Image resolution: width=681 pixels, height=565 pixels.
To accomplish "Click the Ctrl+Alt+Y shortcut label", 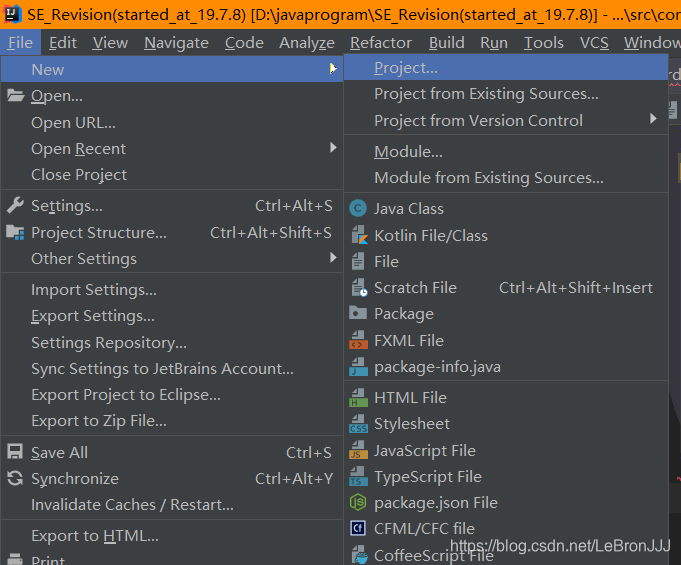I will (x=294, y=479).
